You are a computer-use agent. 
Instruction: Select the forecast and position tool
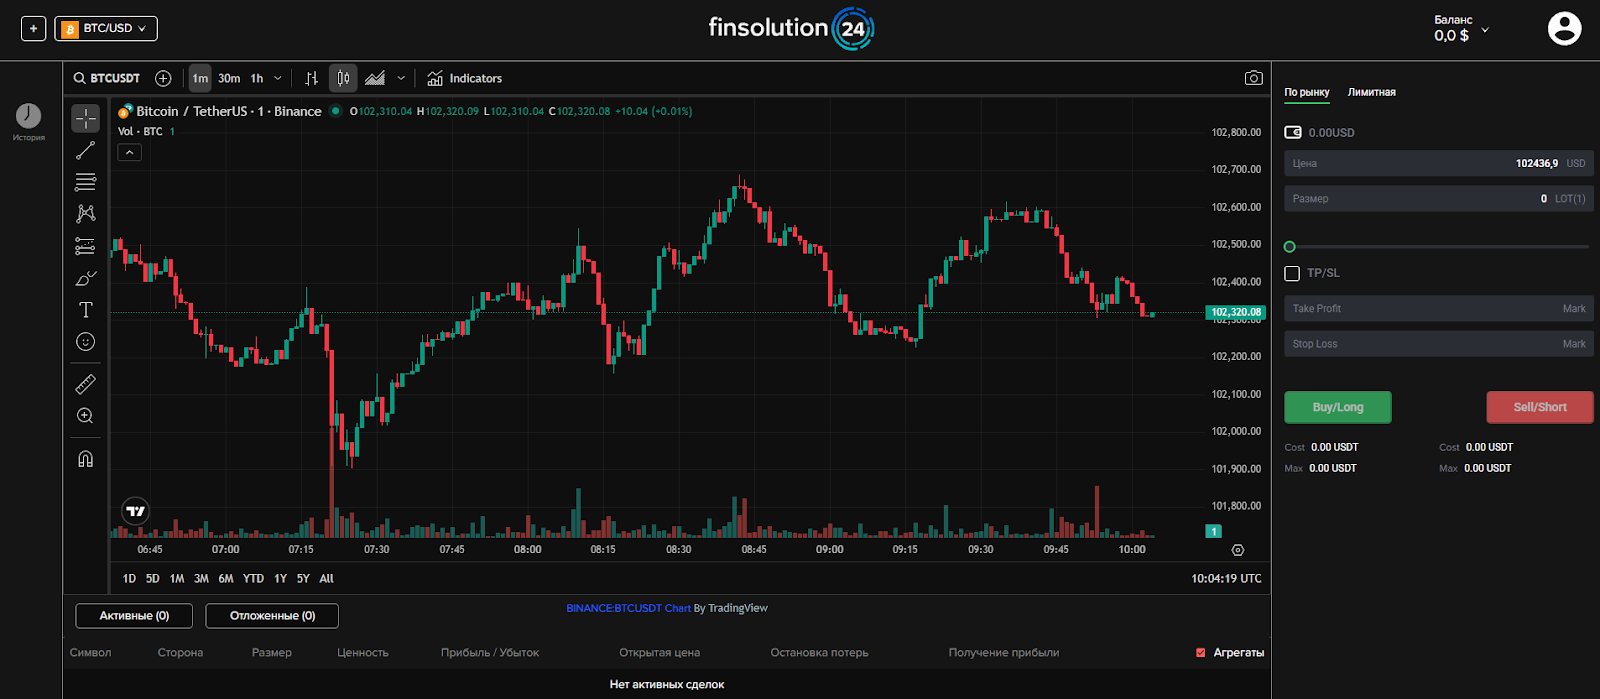coord(86,246)
